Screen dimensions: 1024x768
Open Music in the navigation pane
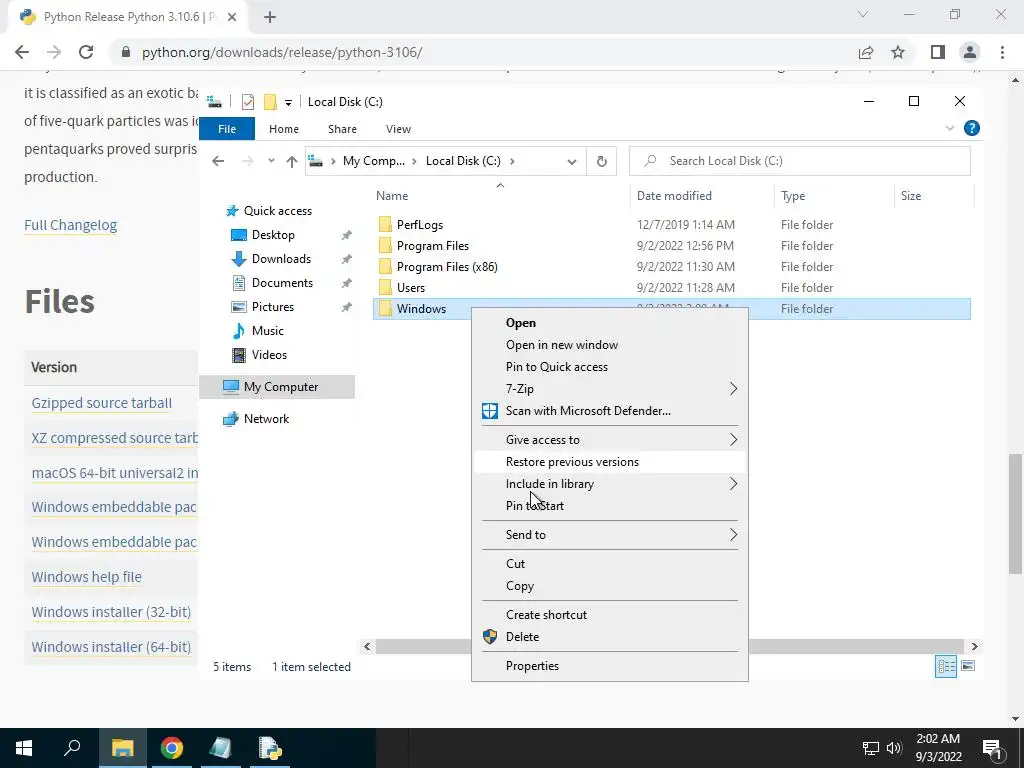(267, 331)
